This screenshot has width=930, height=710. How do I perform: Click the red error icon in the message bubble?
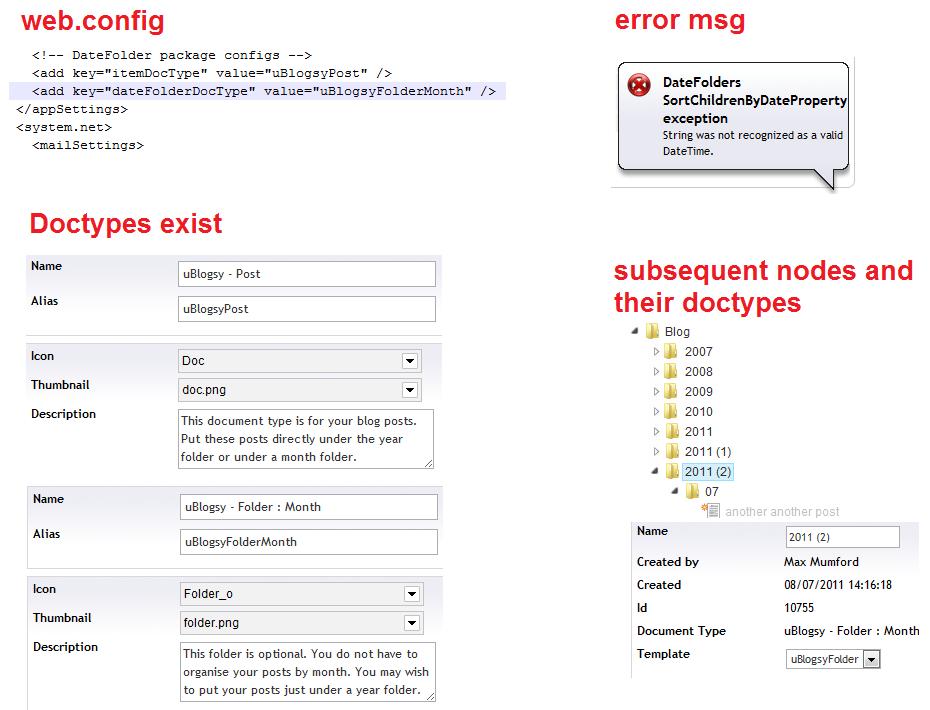[639, 85]
